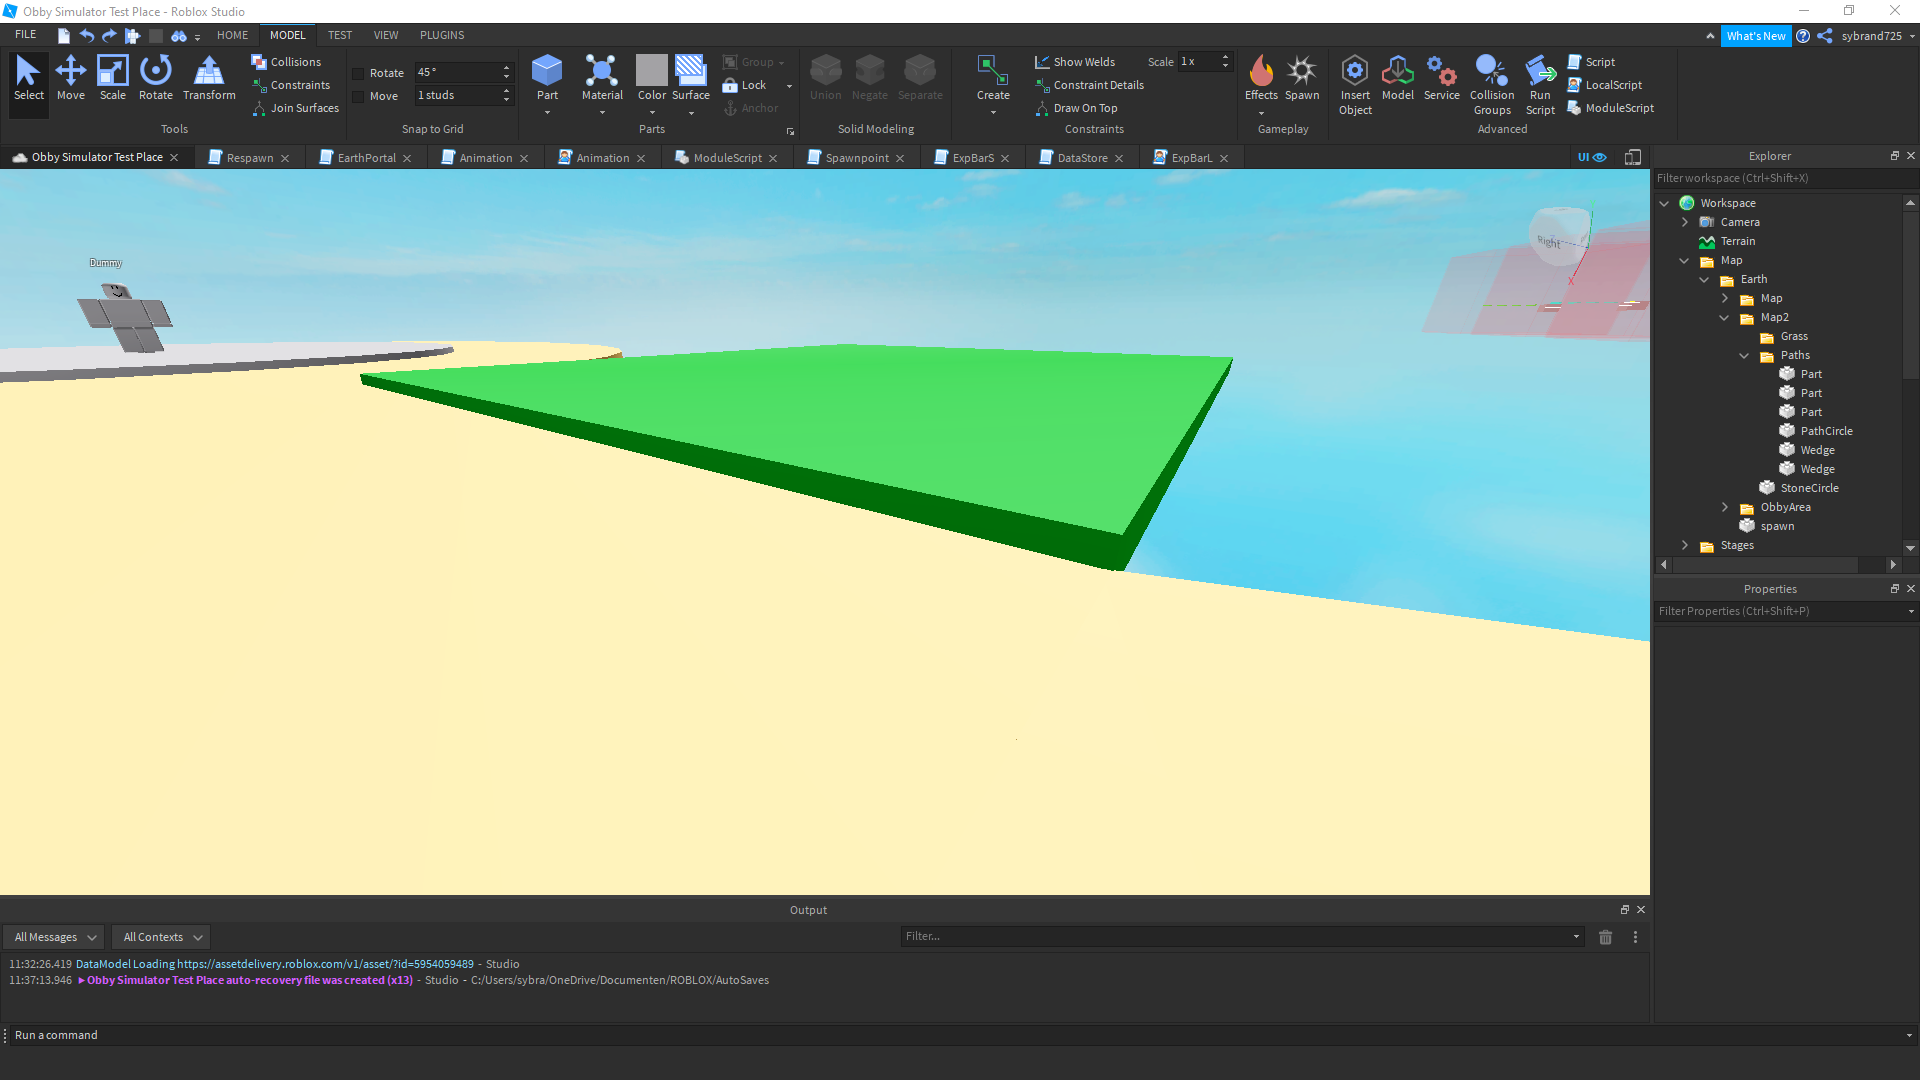Select the Scale tool
The image size is (1920, 1080).
point(112,78)
